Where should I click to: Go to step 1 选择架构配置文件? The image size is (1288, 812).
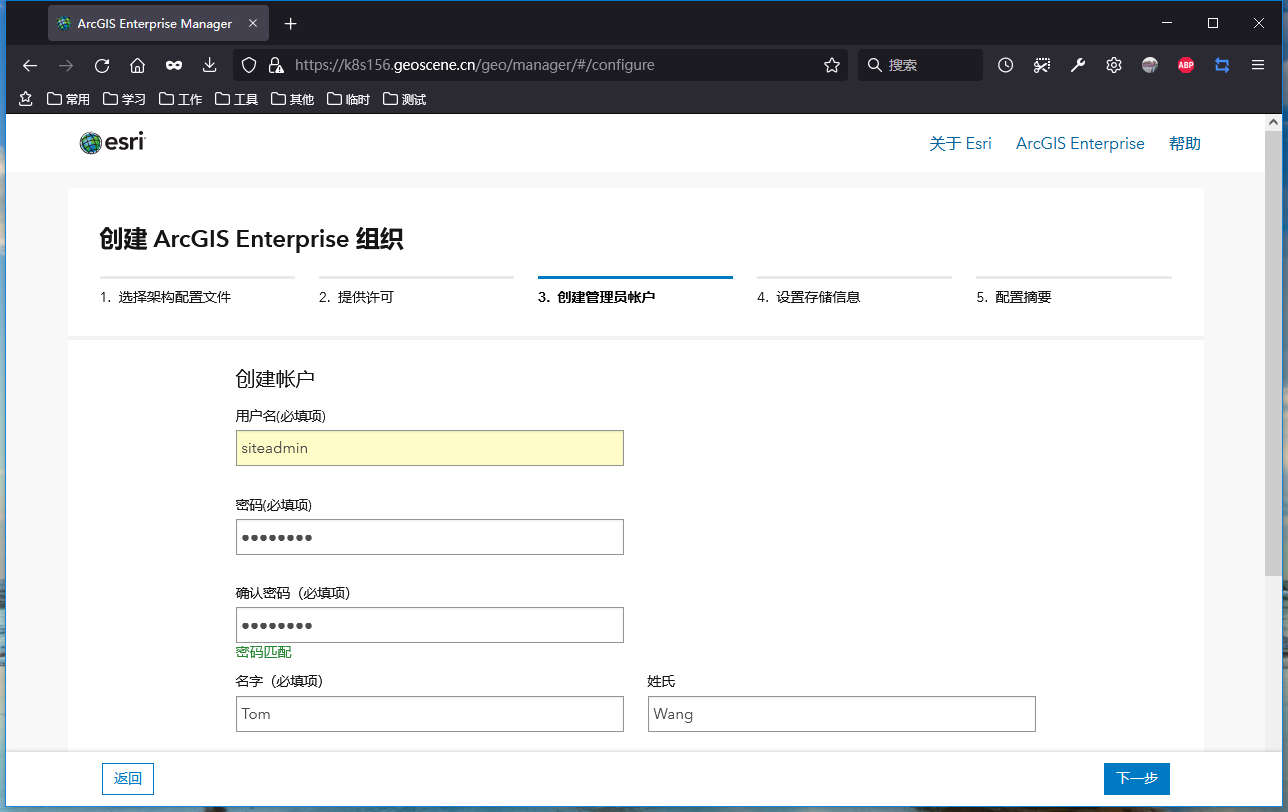[166, 297]
